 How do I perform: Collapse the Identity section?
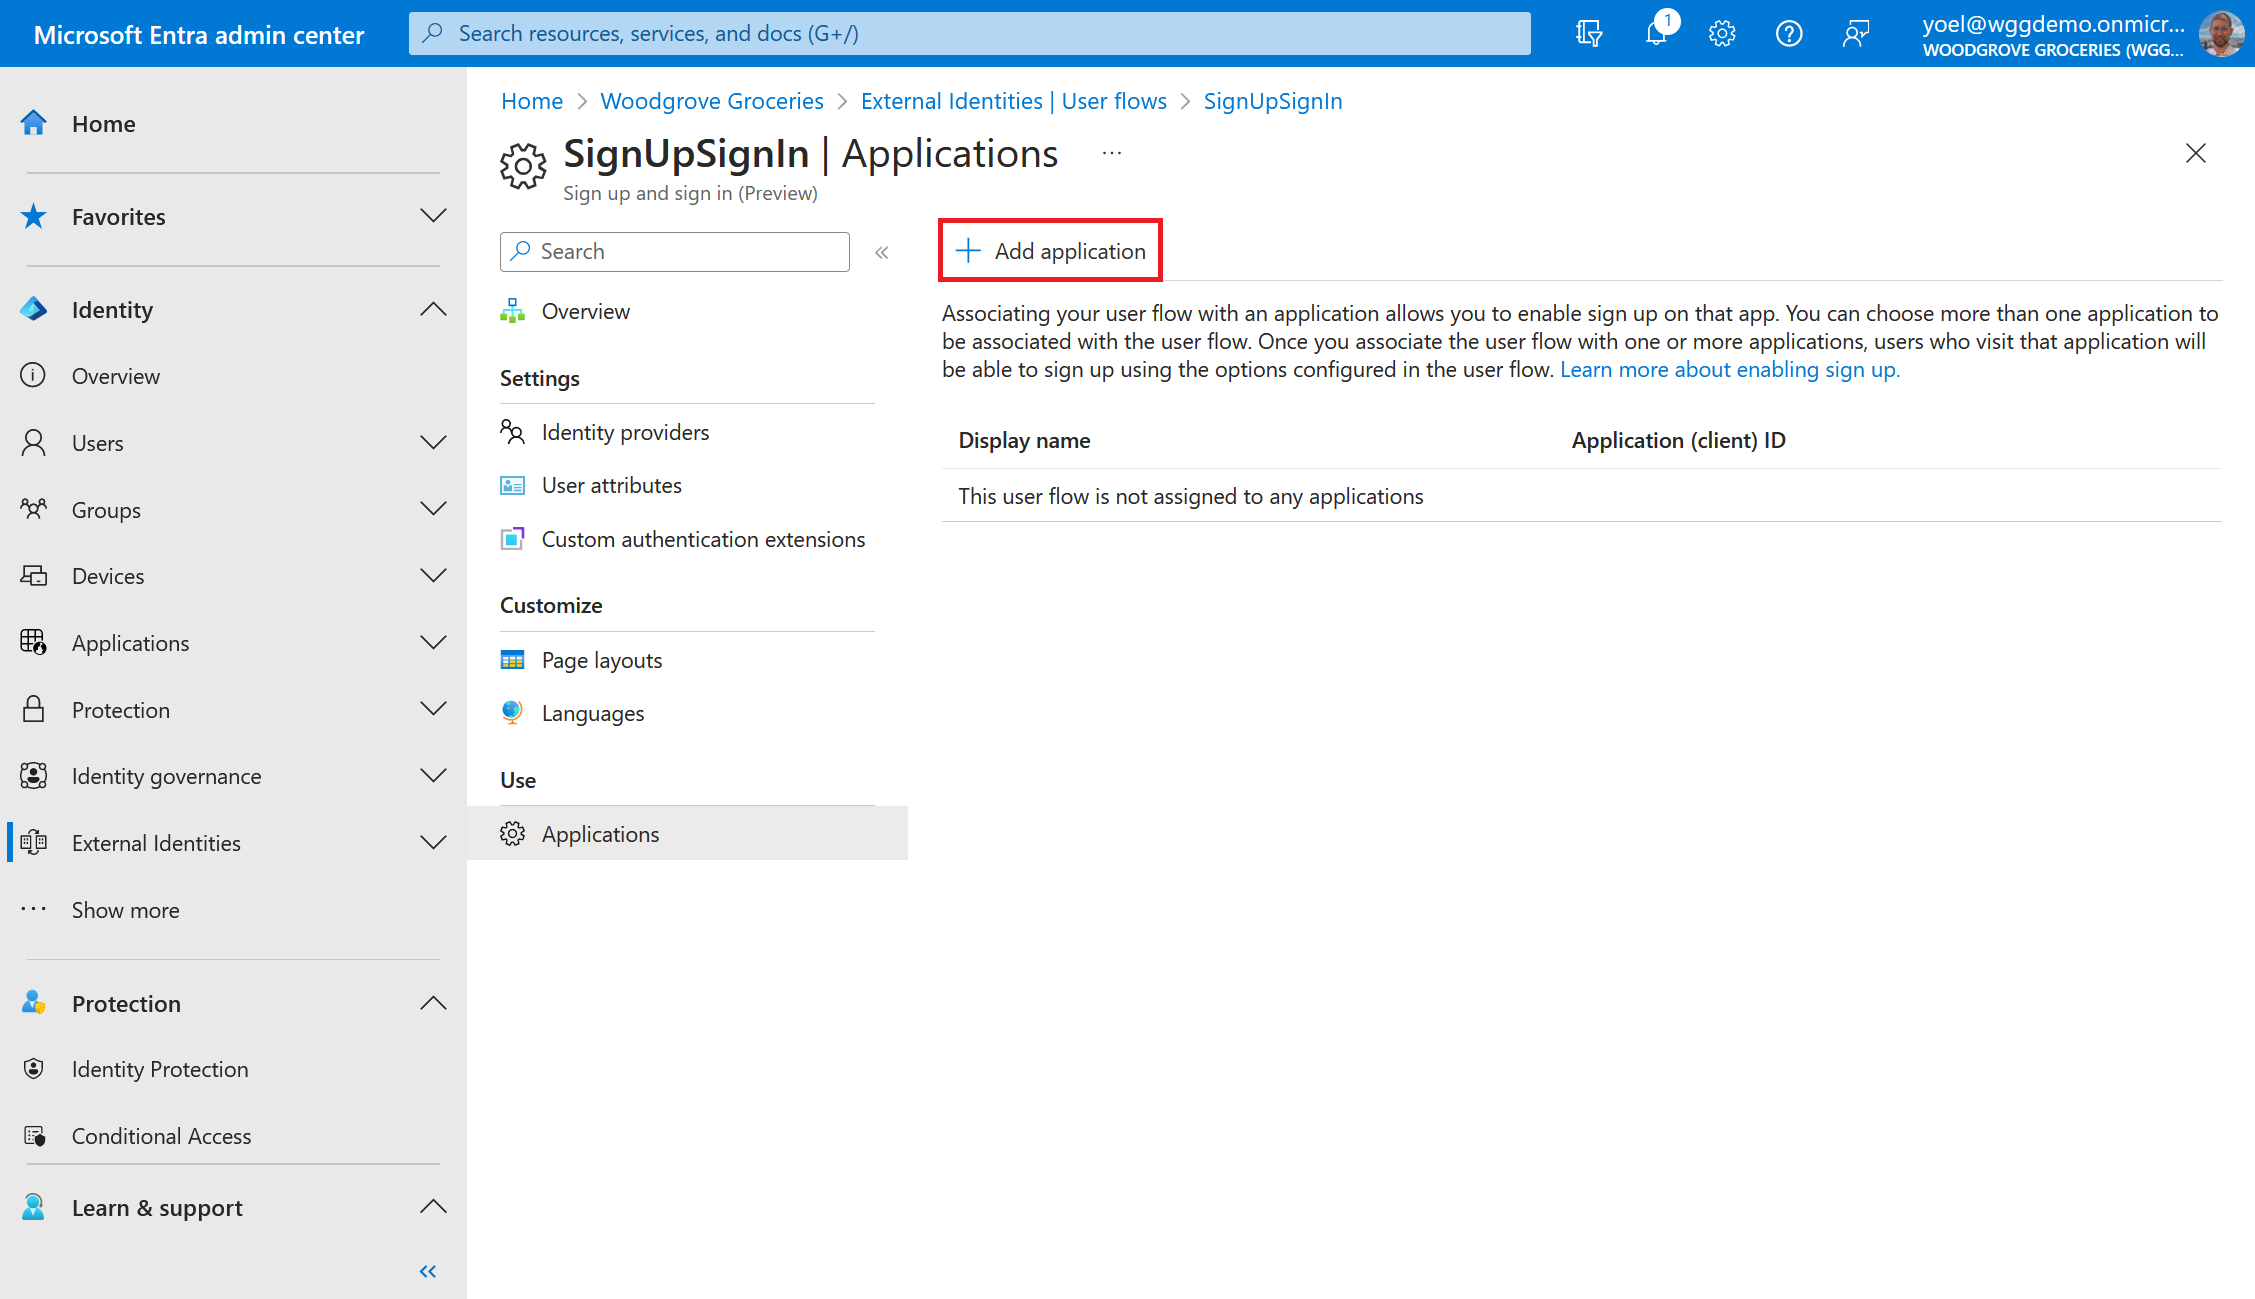[x=433, y=309]
